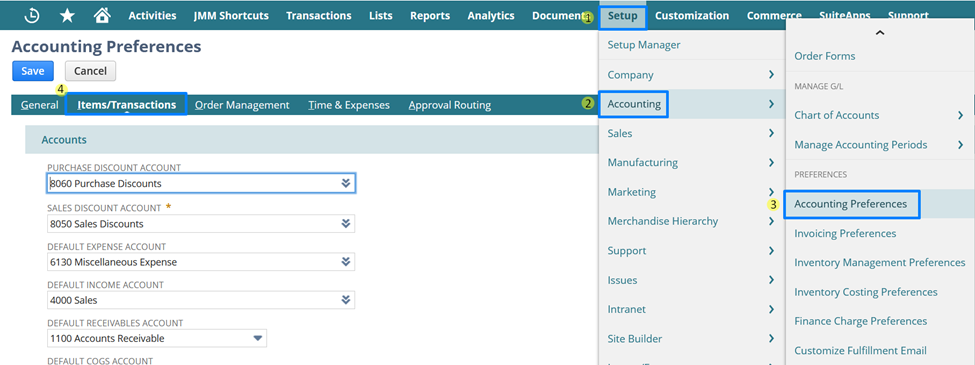Select Finance Charge Preferences

point(861,321)
